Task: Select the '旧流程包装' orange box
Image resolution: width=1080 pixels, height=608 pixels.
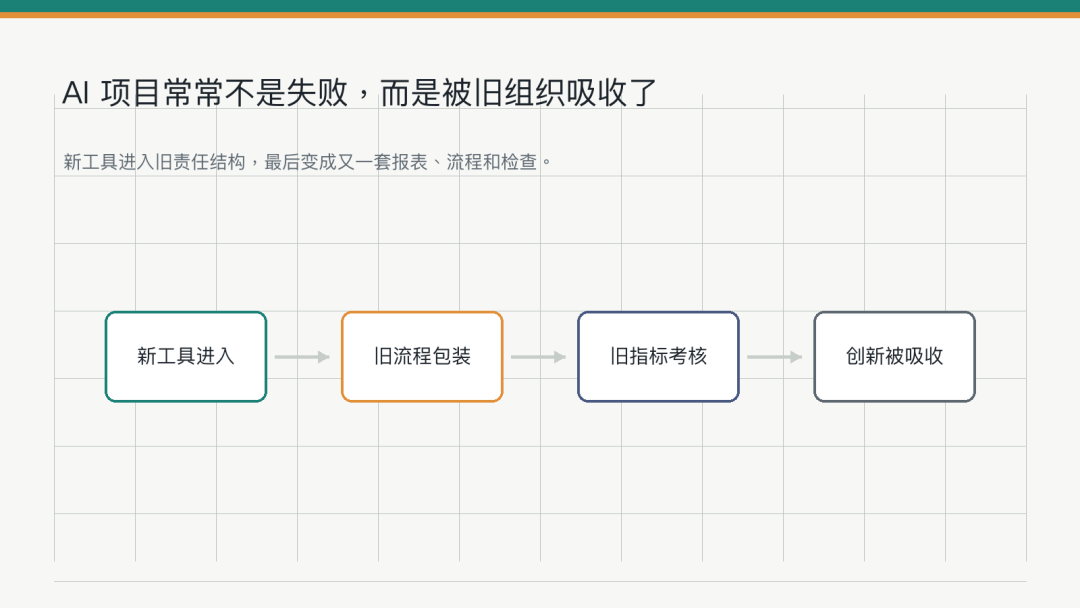Action: (x=422, y=357)
